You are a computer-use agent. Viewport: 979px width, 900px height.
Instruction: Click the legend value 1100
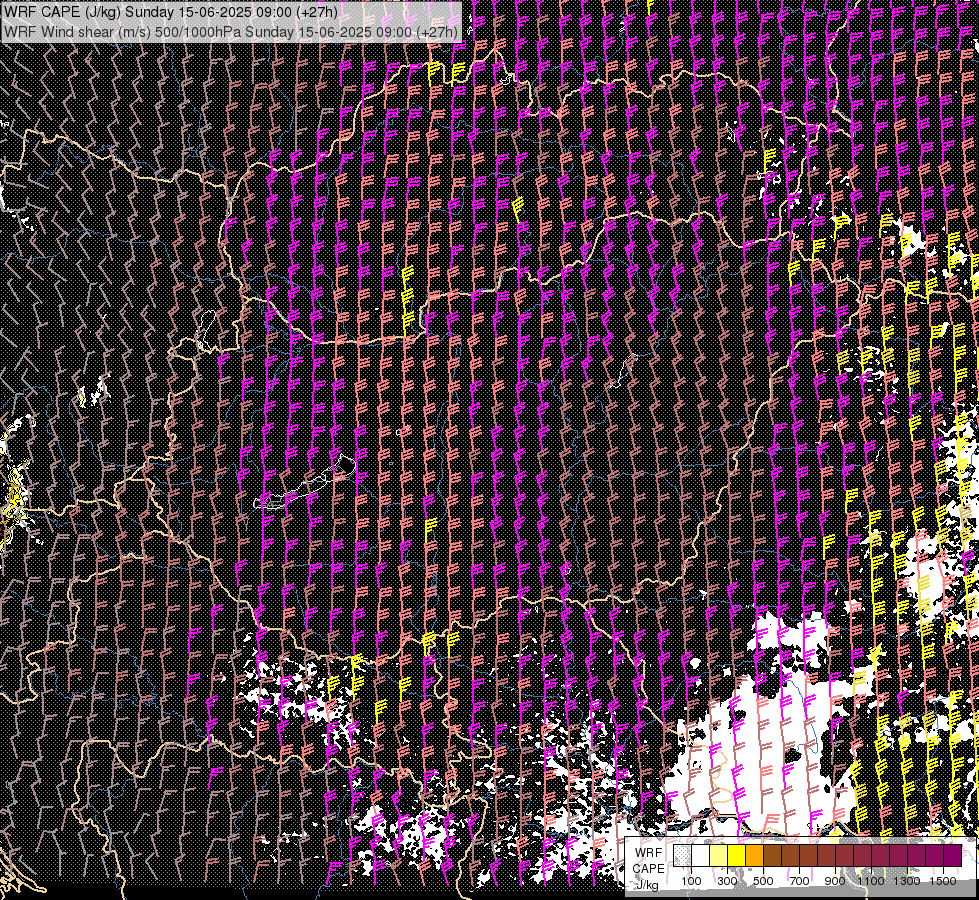pos(871,881)
